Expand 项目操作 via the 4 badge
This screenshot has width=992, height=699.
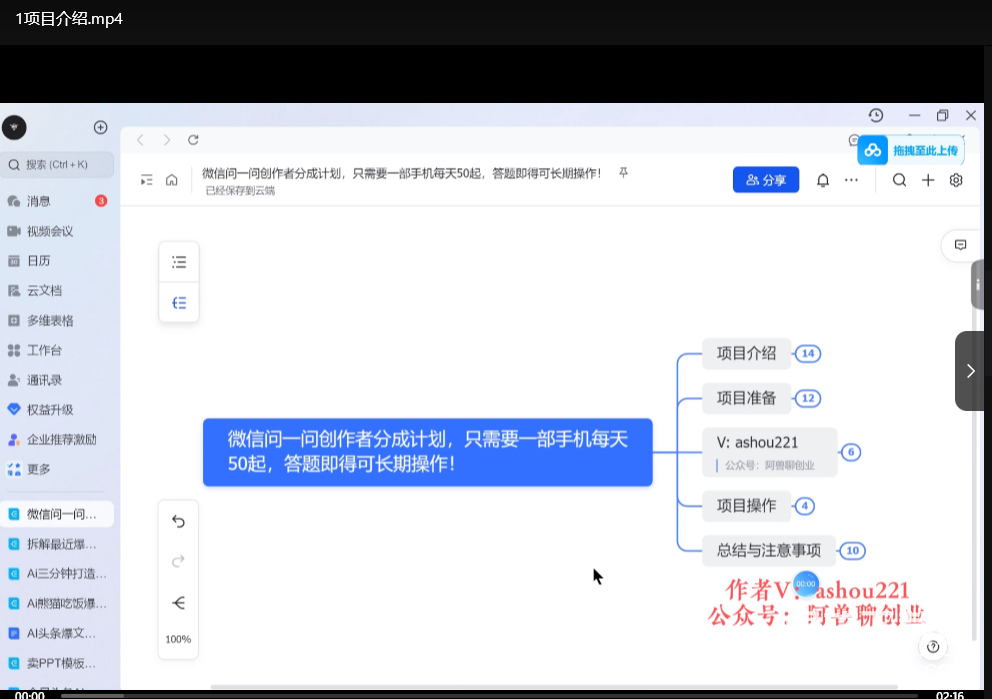tap(805, 505)
